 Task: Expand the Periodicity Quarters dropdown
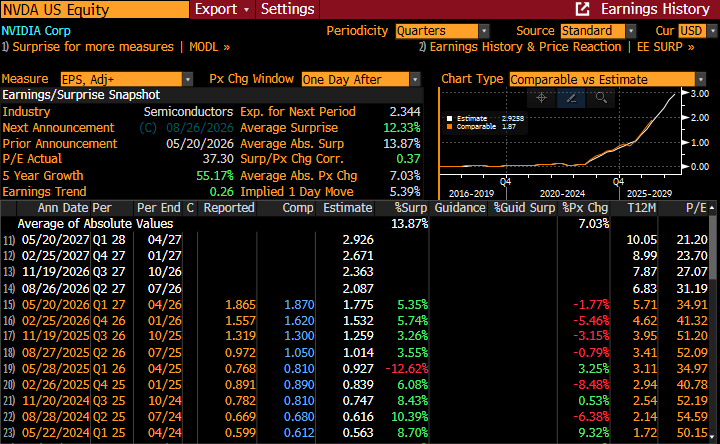click(x=484, y=31)
